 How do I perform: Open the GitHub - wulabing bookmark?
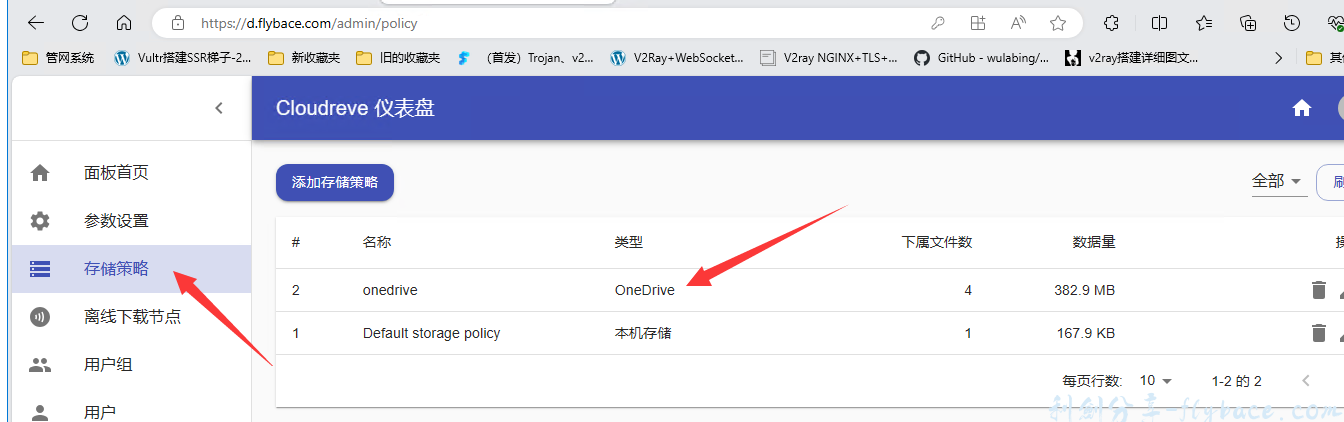coord(982,58)
